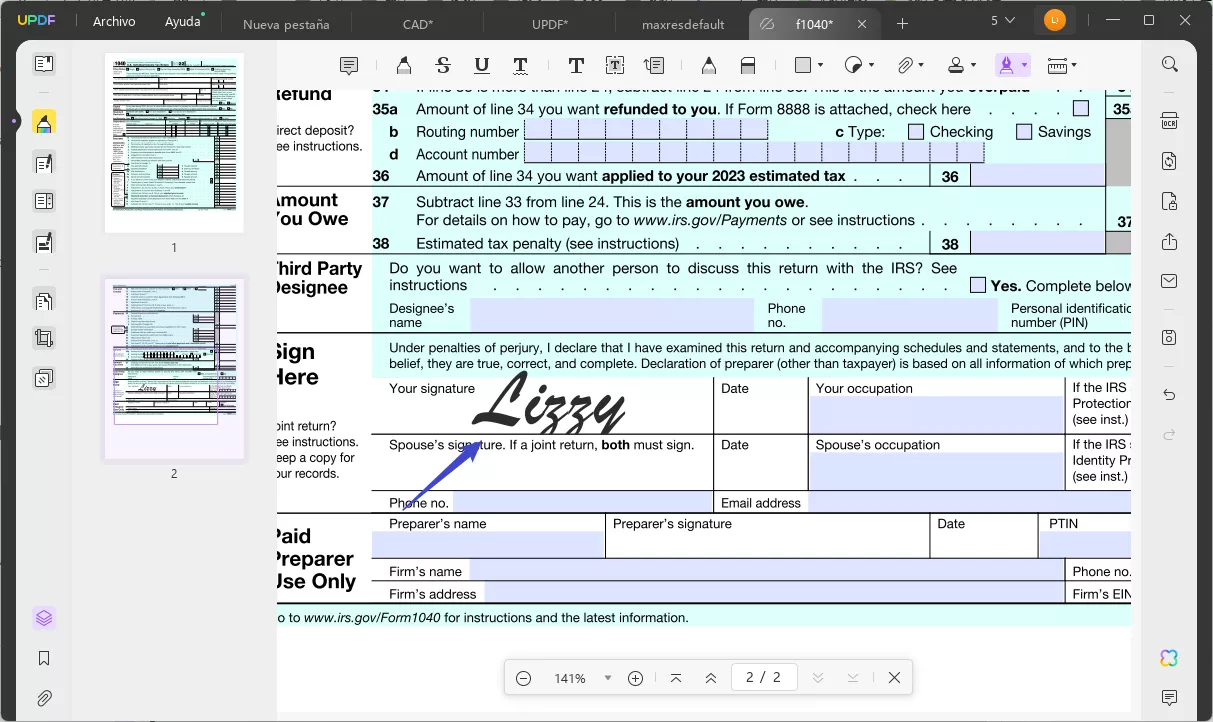The image size is (1213, 722).
Task: Select the text box tool
Action: tap(615, 66)
